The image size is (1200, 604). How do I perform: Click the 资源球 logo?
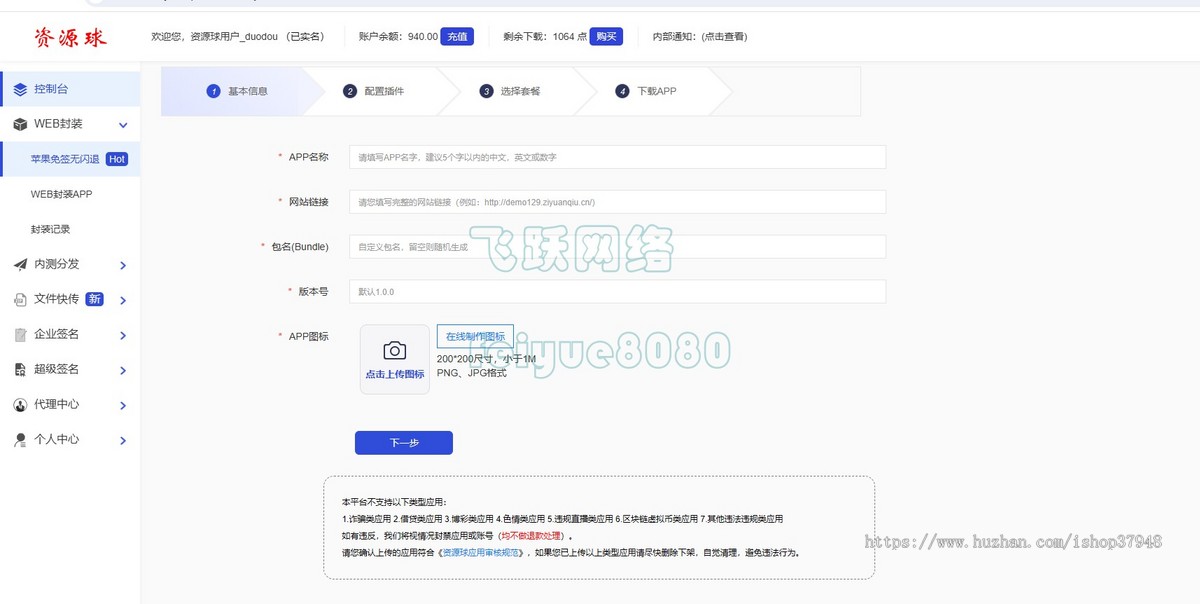(x=70, y=38)
